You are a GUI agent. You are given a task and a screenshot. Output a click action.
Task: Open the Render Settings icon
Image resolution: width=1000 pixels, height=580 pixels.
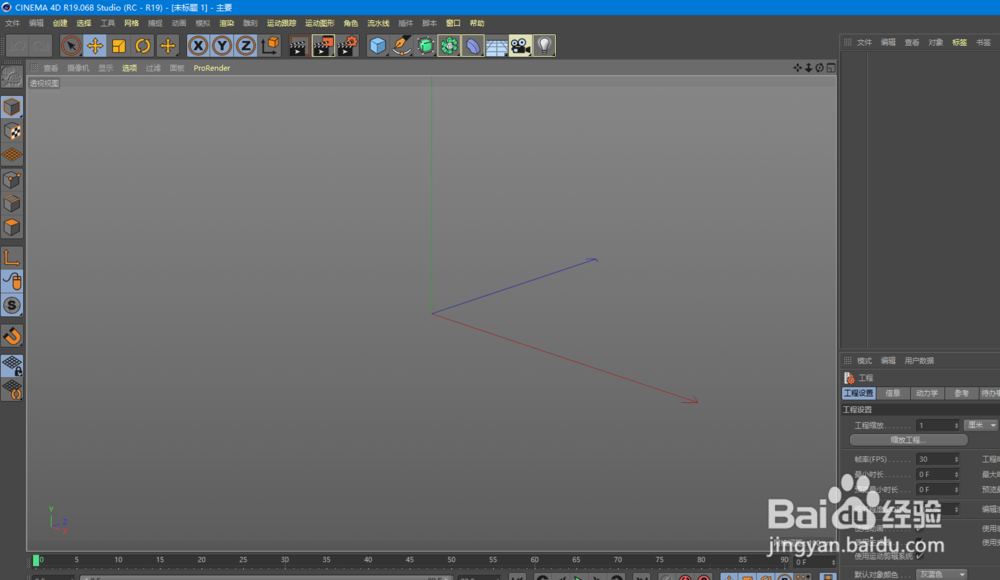point(350,45)
